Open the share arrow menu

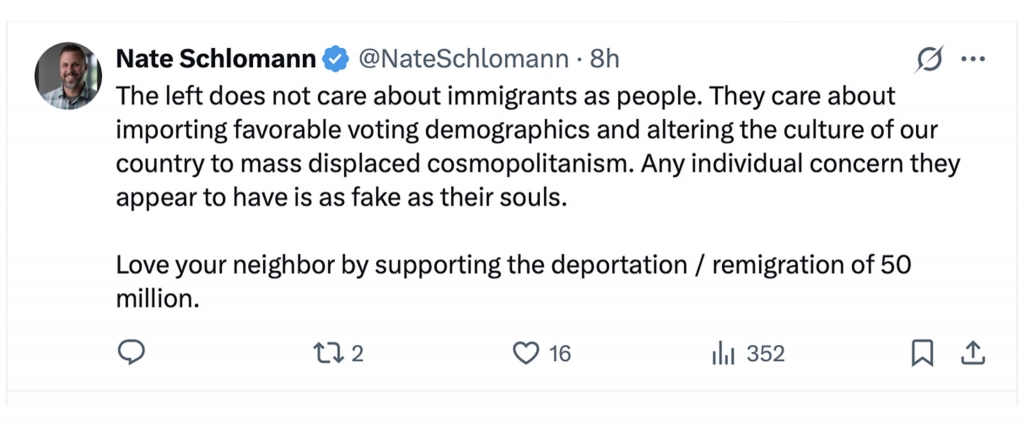tap(973, 352)
